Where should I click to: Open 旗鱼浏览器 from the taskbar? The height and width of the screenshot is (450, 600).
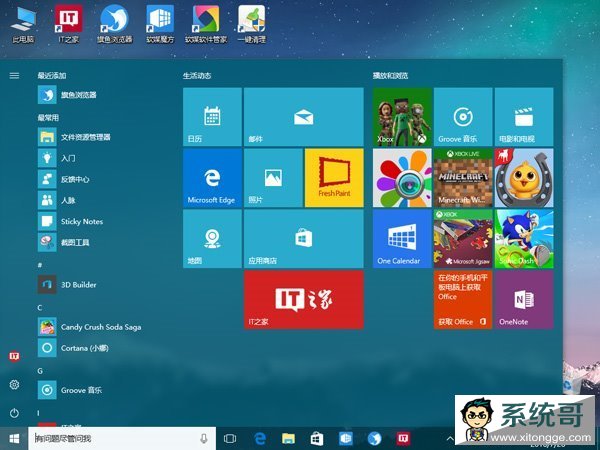(x=374, y=439)
